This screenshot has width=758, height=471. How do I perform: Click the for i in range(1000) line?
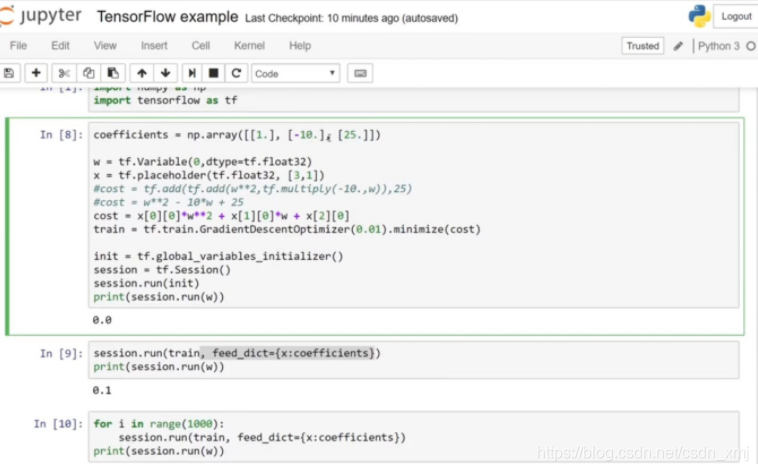coord(159,424)
